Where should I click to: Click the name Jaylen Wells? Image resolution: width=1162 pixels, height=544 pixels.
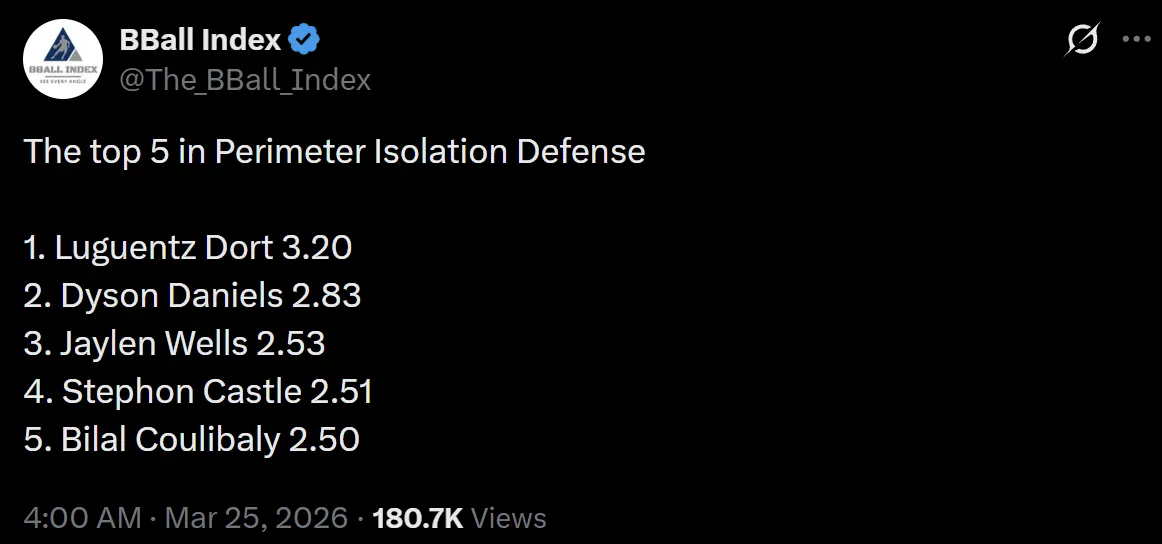[x=153, y=343]
